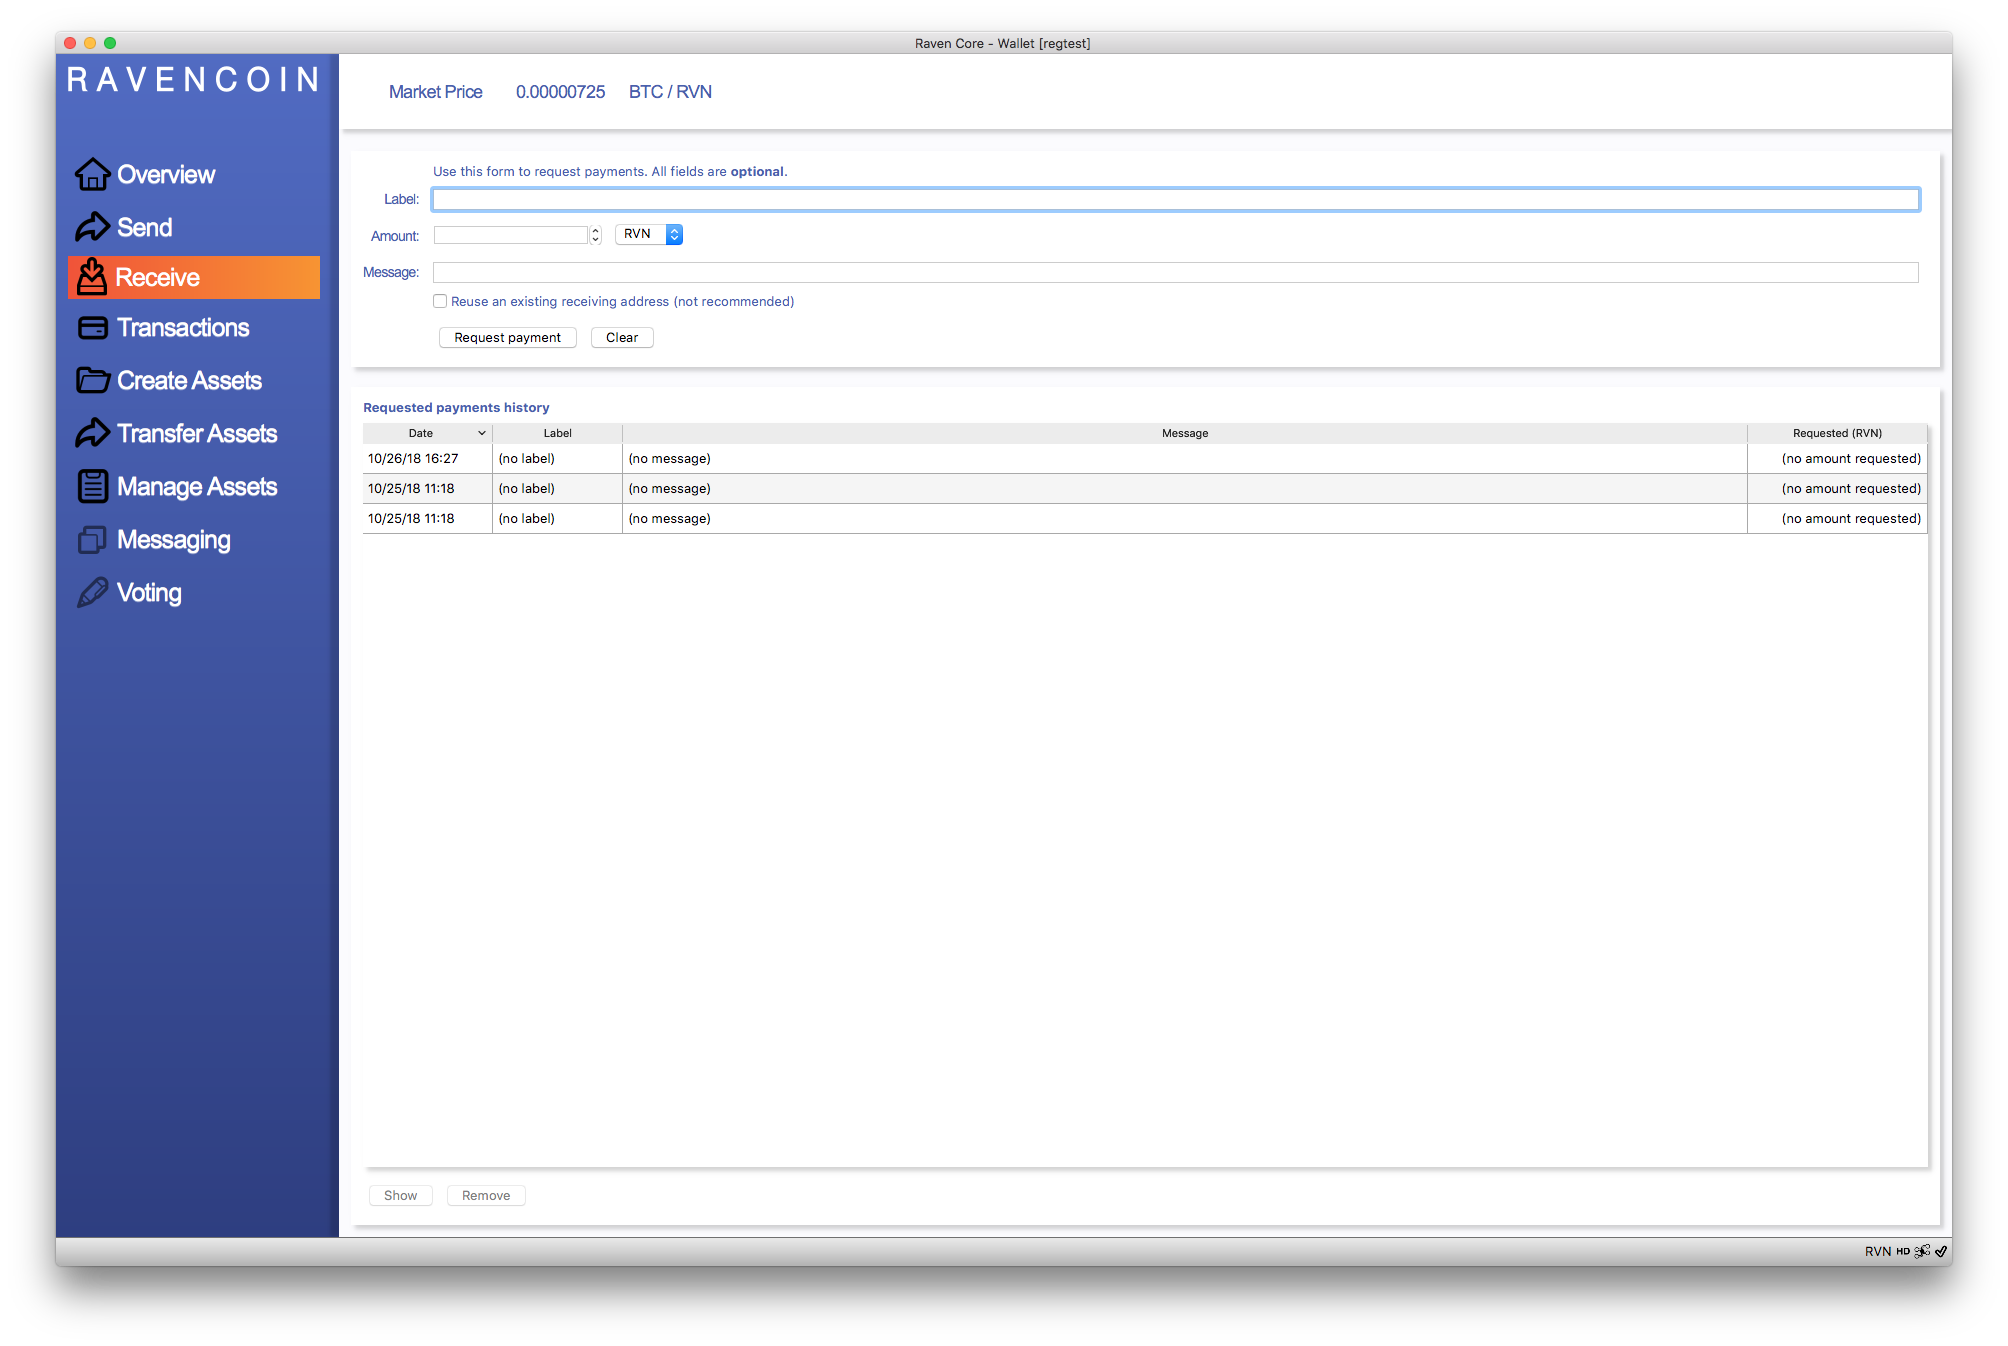Click the Create Assets folder icon

click(x=92, y=380)
